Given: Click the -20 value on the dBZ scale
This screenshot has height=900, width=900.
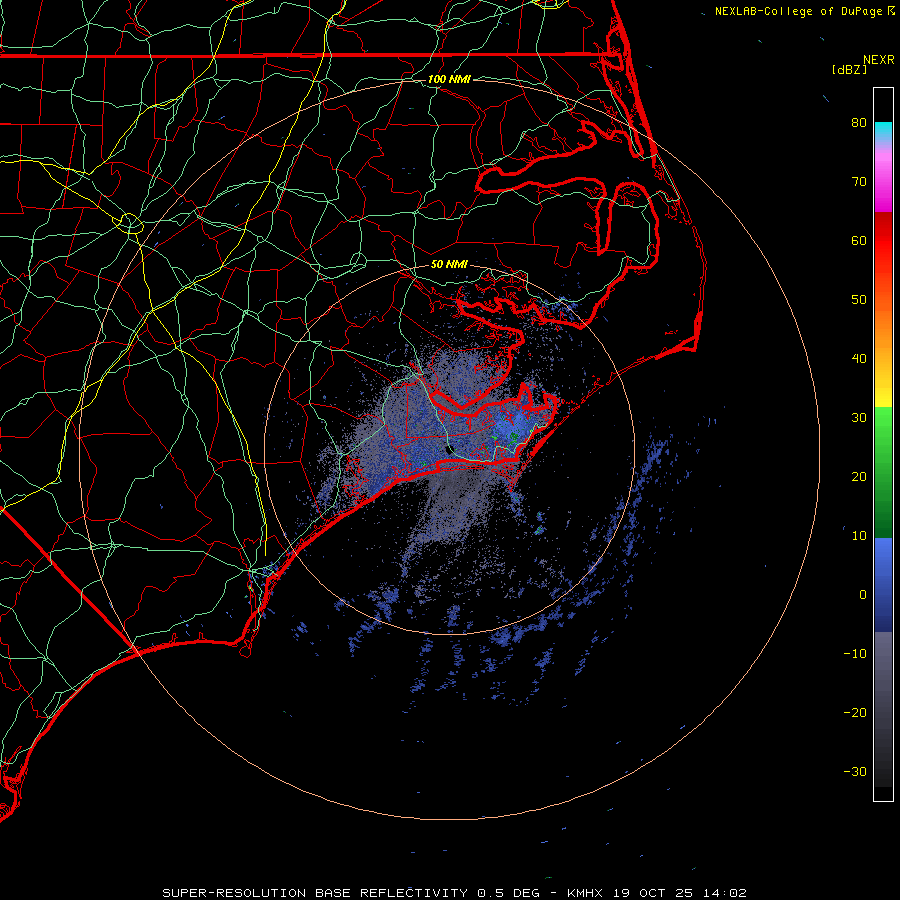Looking at the screenshot, I should pos(855,712).
